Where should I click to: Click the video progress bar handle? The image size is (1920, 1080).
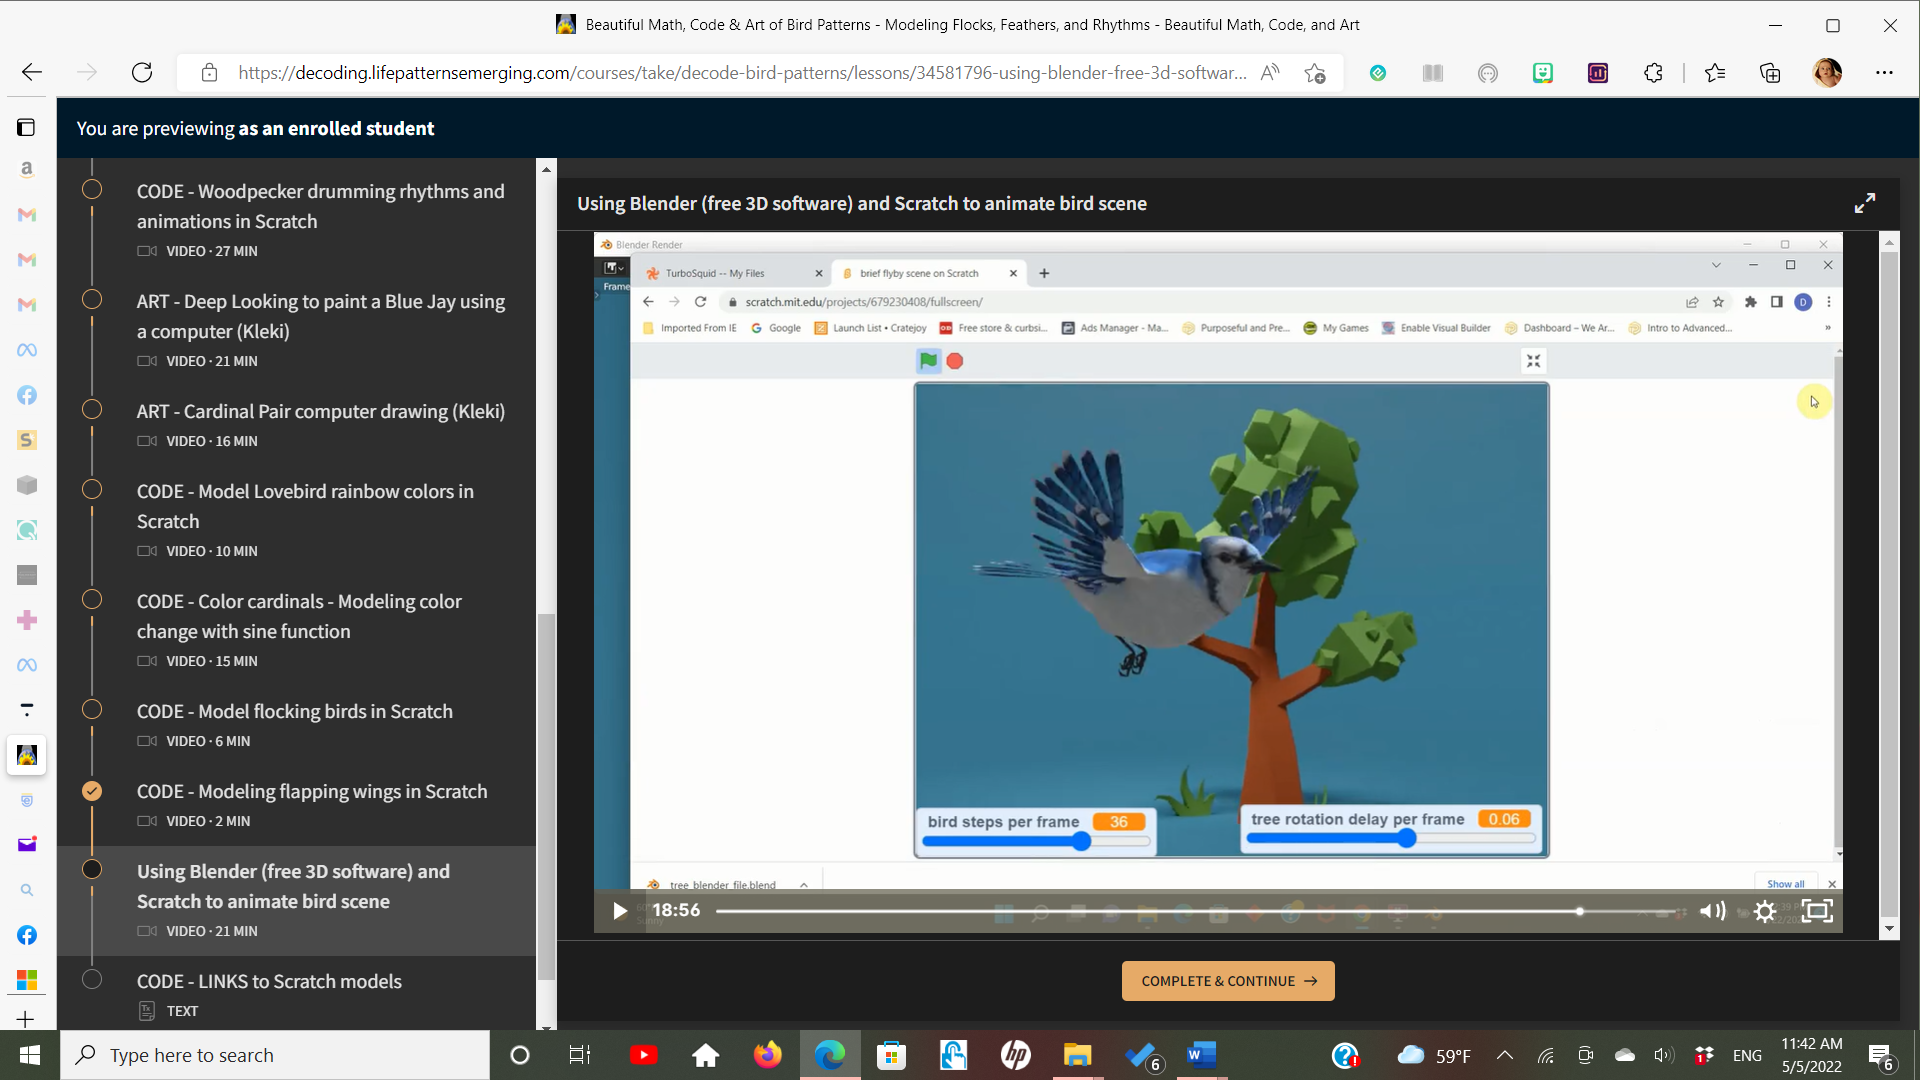tap(1580, 912)
